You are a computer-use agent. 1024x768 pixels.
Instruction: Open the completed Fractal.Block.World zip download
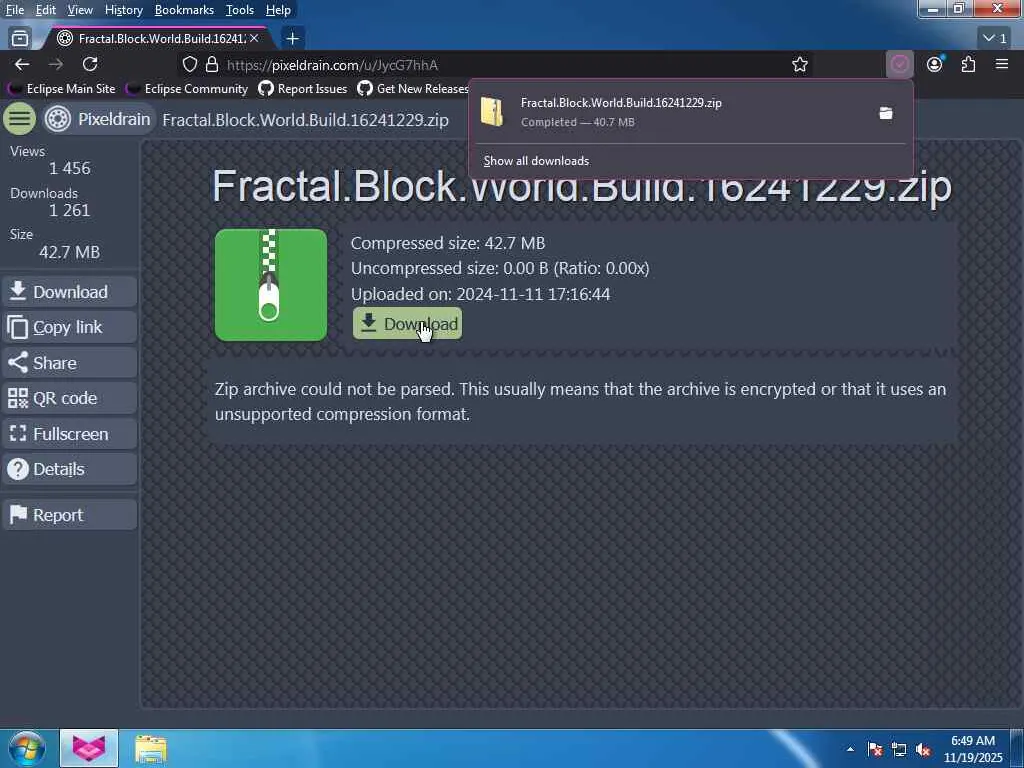tap(673, 112)
